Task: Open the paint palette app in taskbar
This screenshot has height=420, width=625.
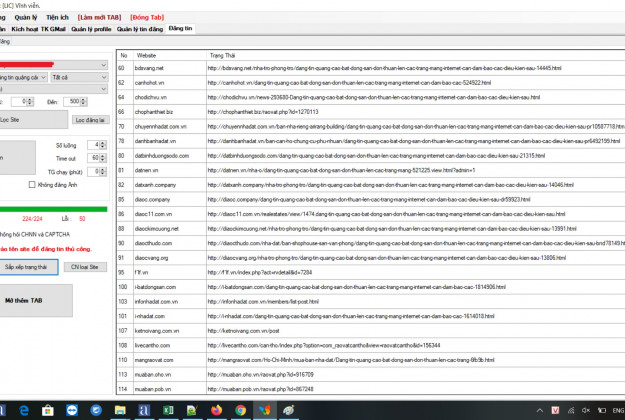Action: coord(289,410)
